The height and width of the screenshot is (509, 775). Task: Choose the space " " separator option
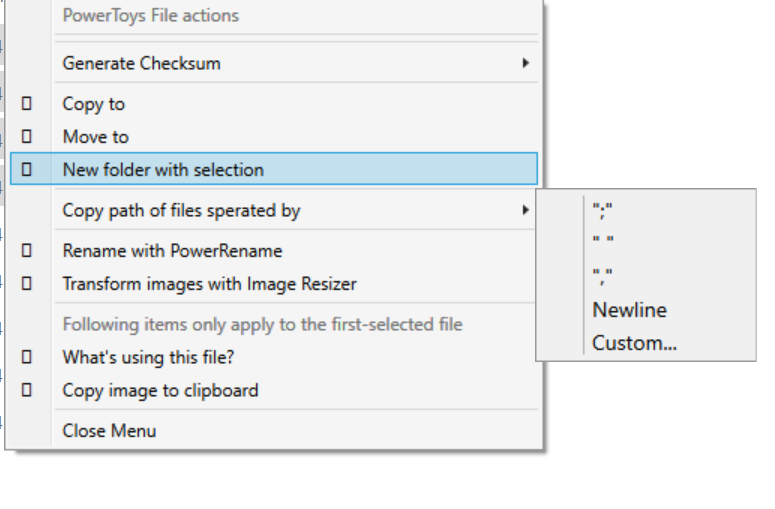[x=602, y=242]
